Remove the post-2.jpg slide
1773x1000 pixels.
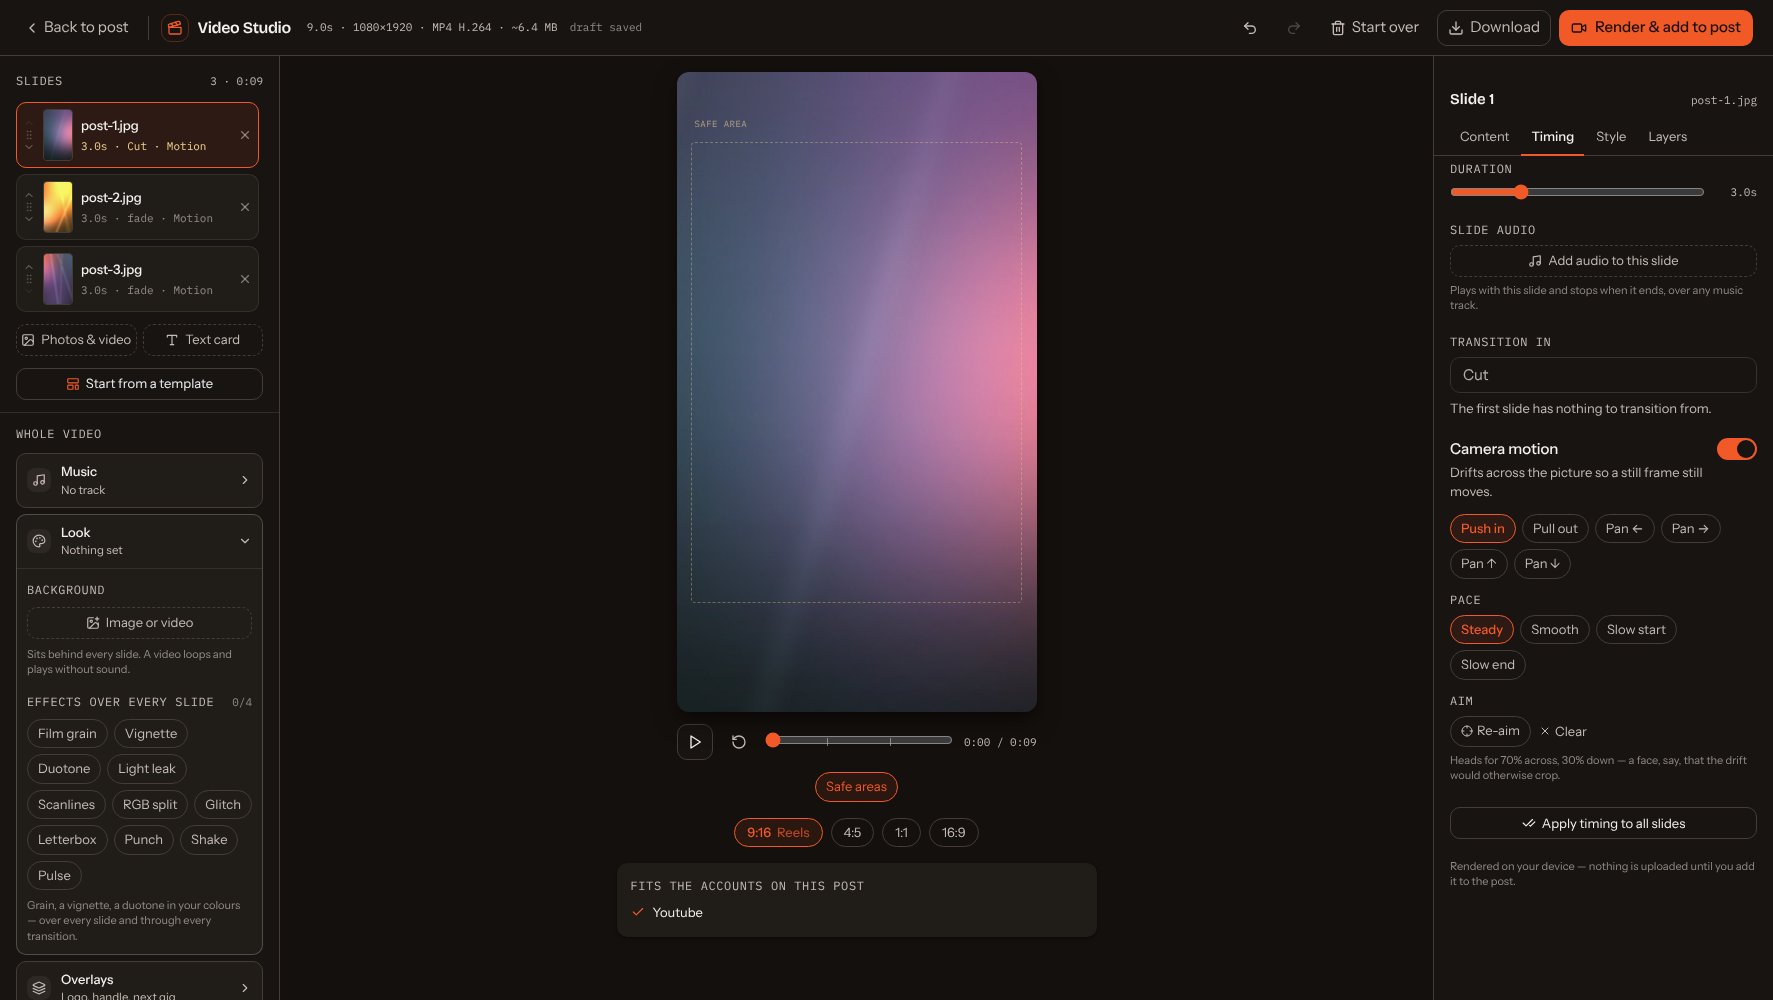245,207
